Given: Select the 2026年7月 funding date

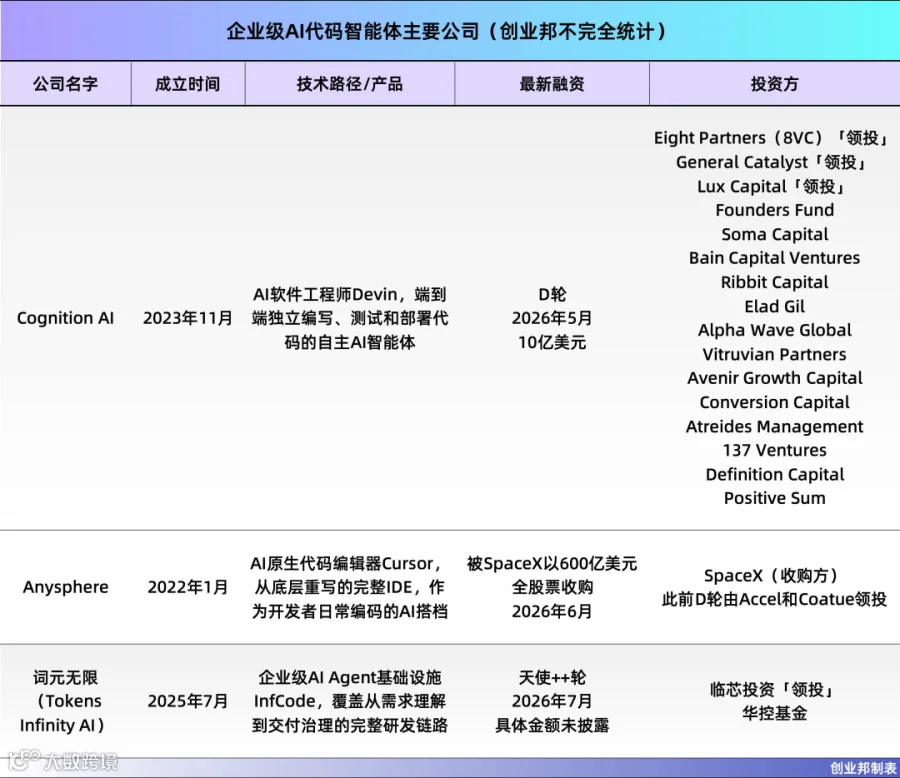Looking at the screenshot, I should [552, 701].
